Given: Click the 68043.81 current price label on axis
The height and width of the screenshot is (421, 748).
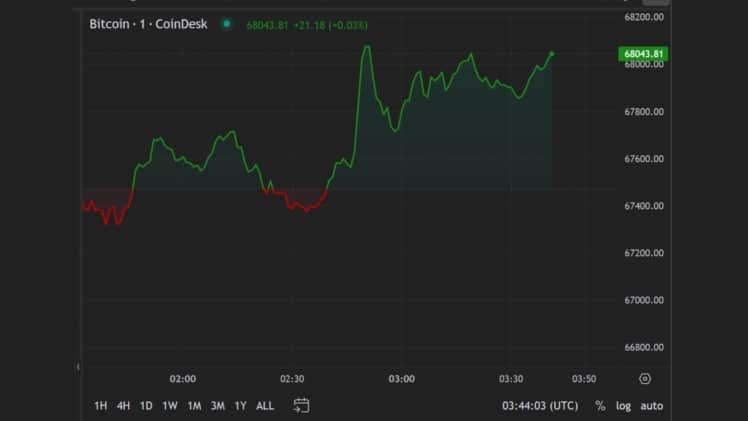Looking at the screenshot, I should (x=643, y=54).
